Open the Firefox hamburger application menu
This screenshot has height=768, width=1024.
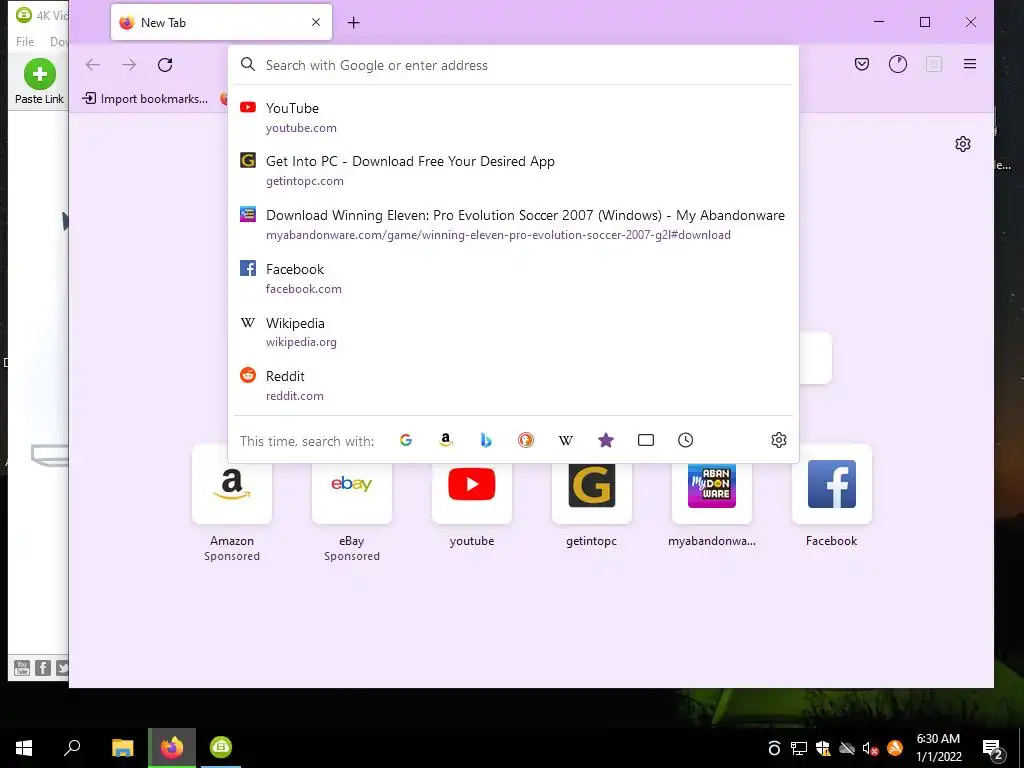(970, 64)
